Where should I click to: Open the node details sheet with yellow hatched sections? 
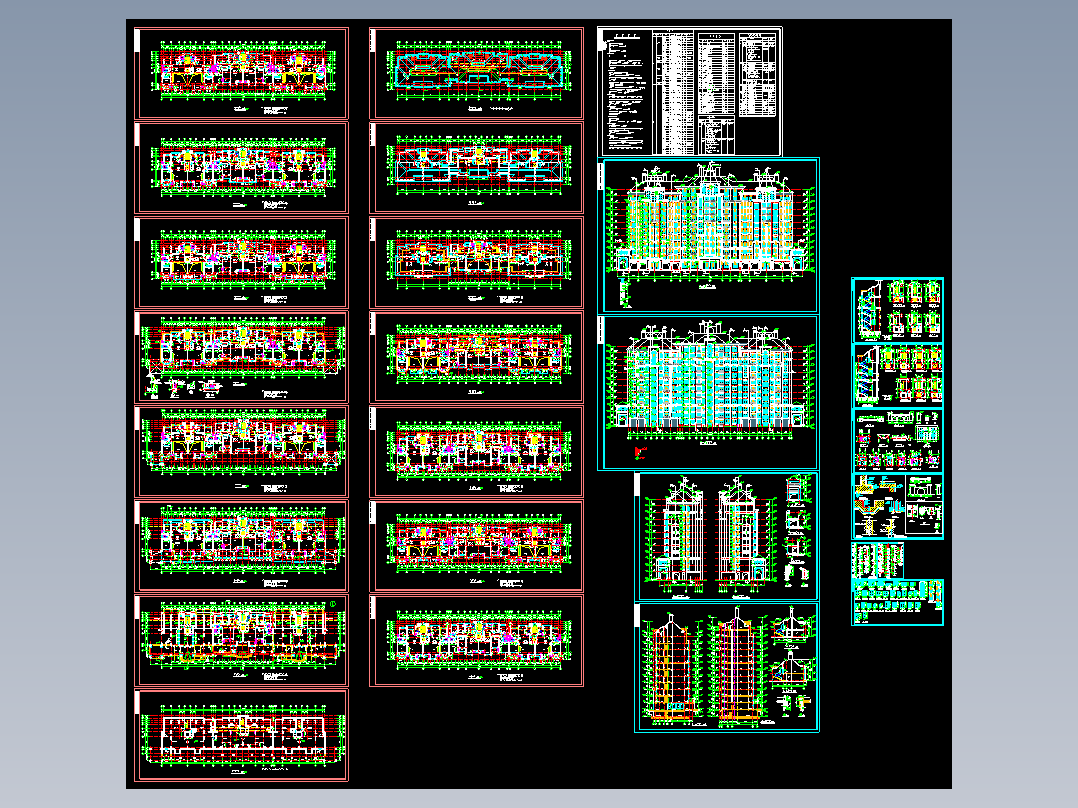tap(897, 506)
